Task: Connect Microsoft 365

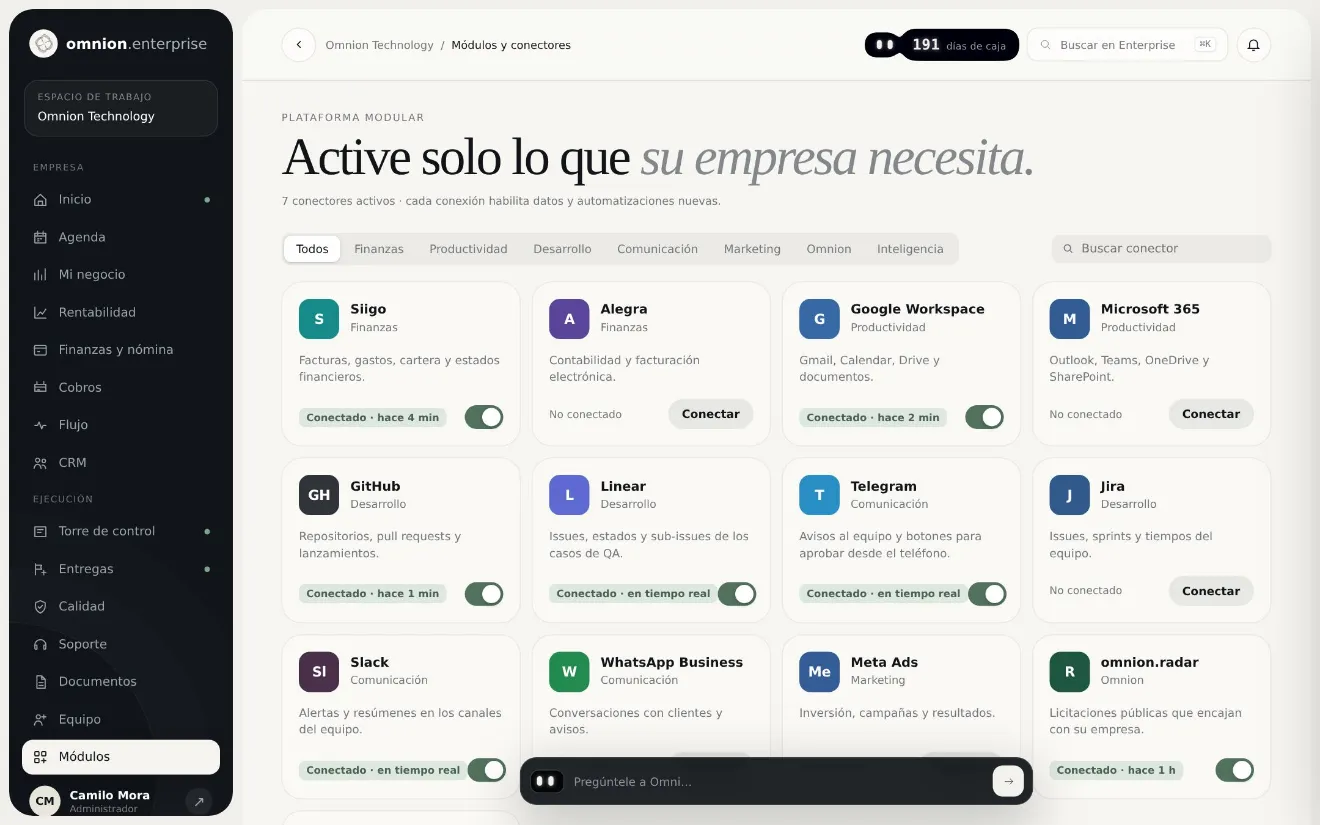Action: click(1211, 414)
